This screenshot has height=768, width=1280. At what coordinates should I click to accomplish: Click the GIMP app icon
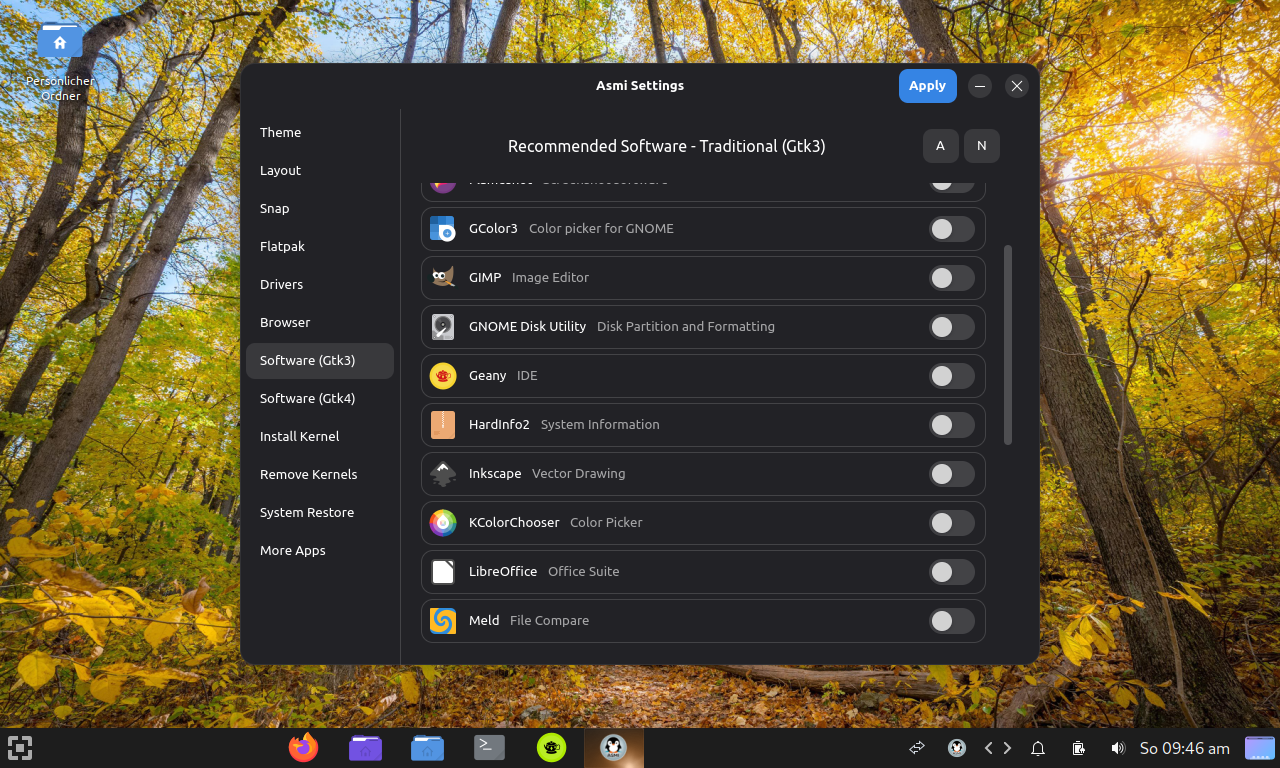coord(443,277)
